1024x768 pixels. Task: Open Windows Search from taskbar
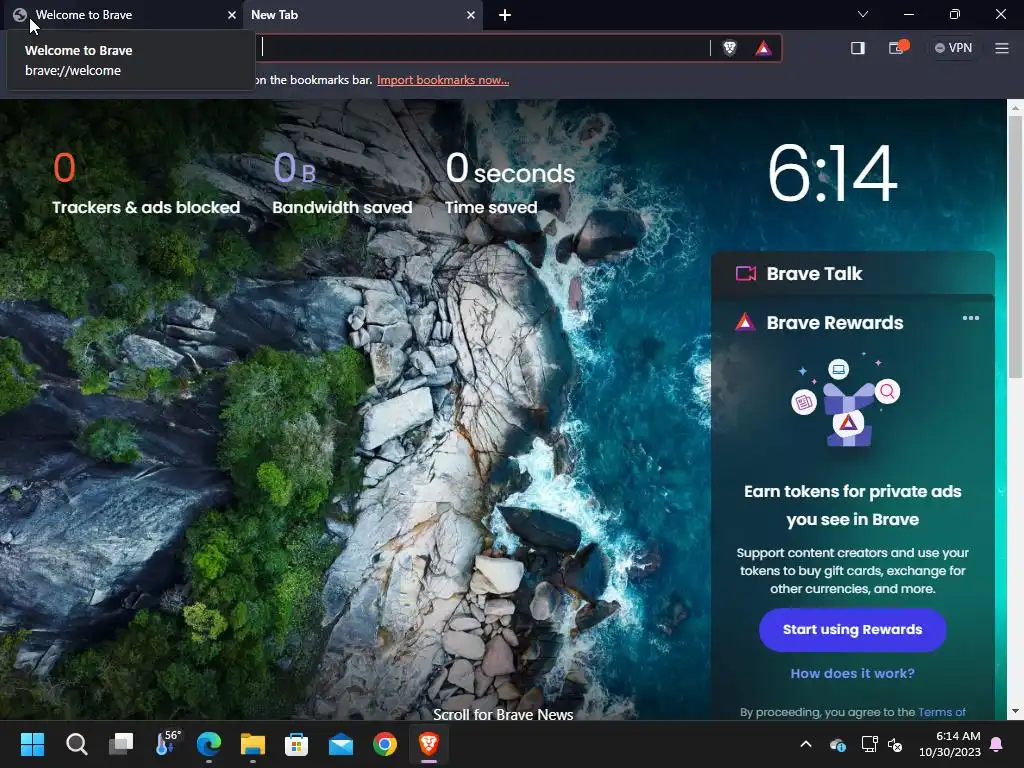click(x=76, y=744)
